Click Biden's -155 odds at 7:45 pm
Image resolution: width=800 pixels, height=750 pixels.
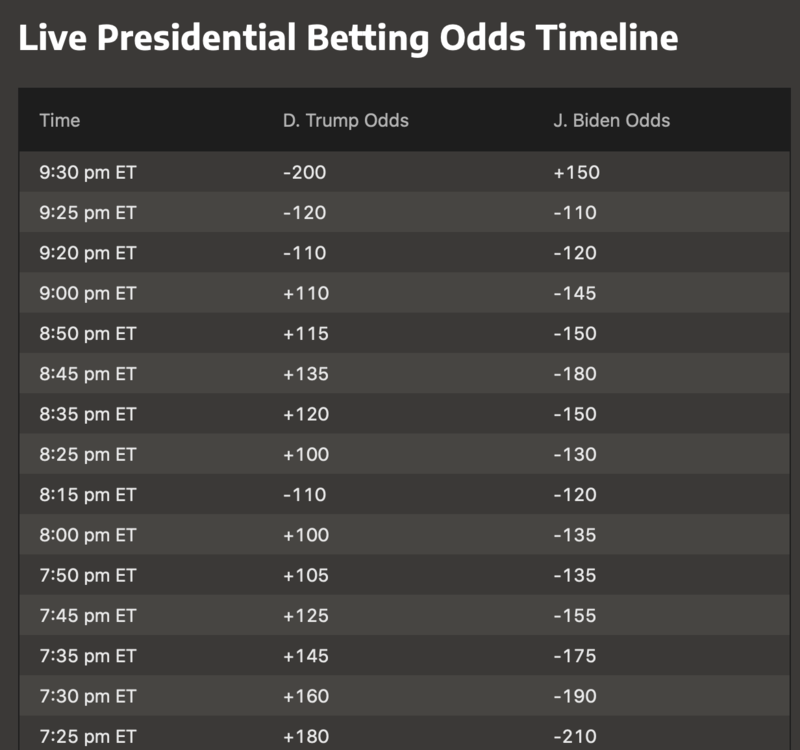pyautogui.click(x=575, y=616)
